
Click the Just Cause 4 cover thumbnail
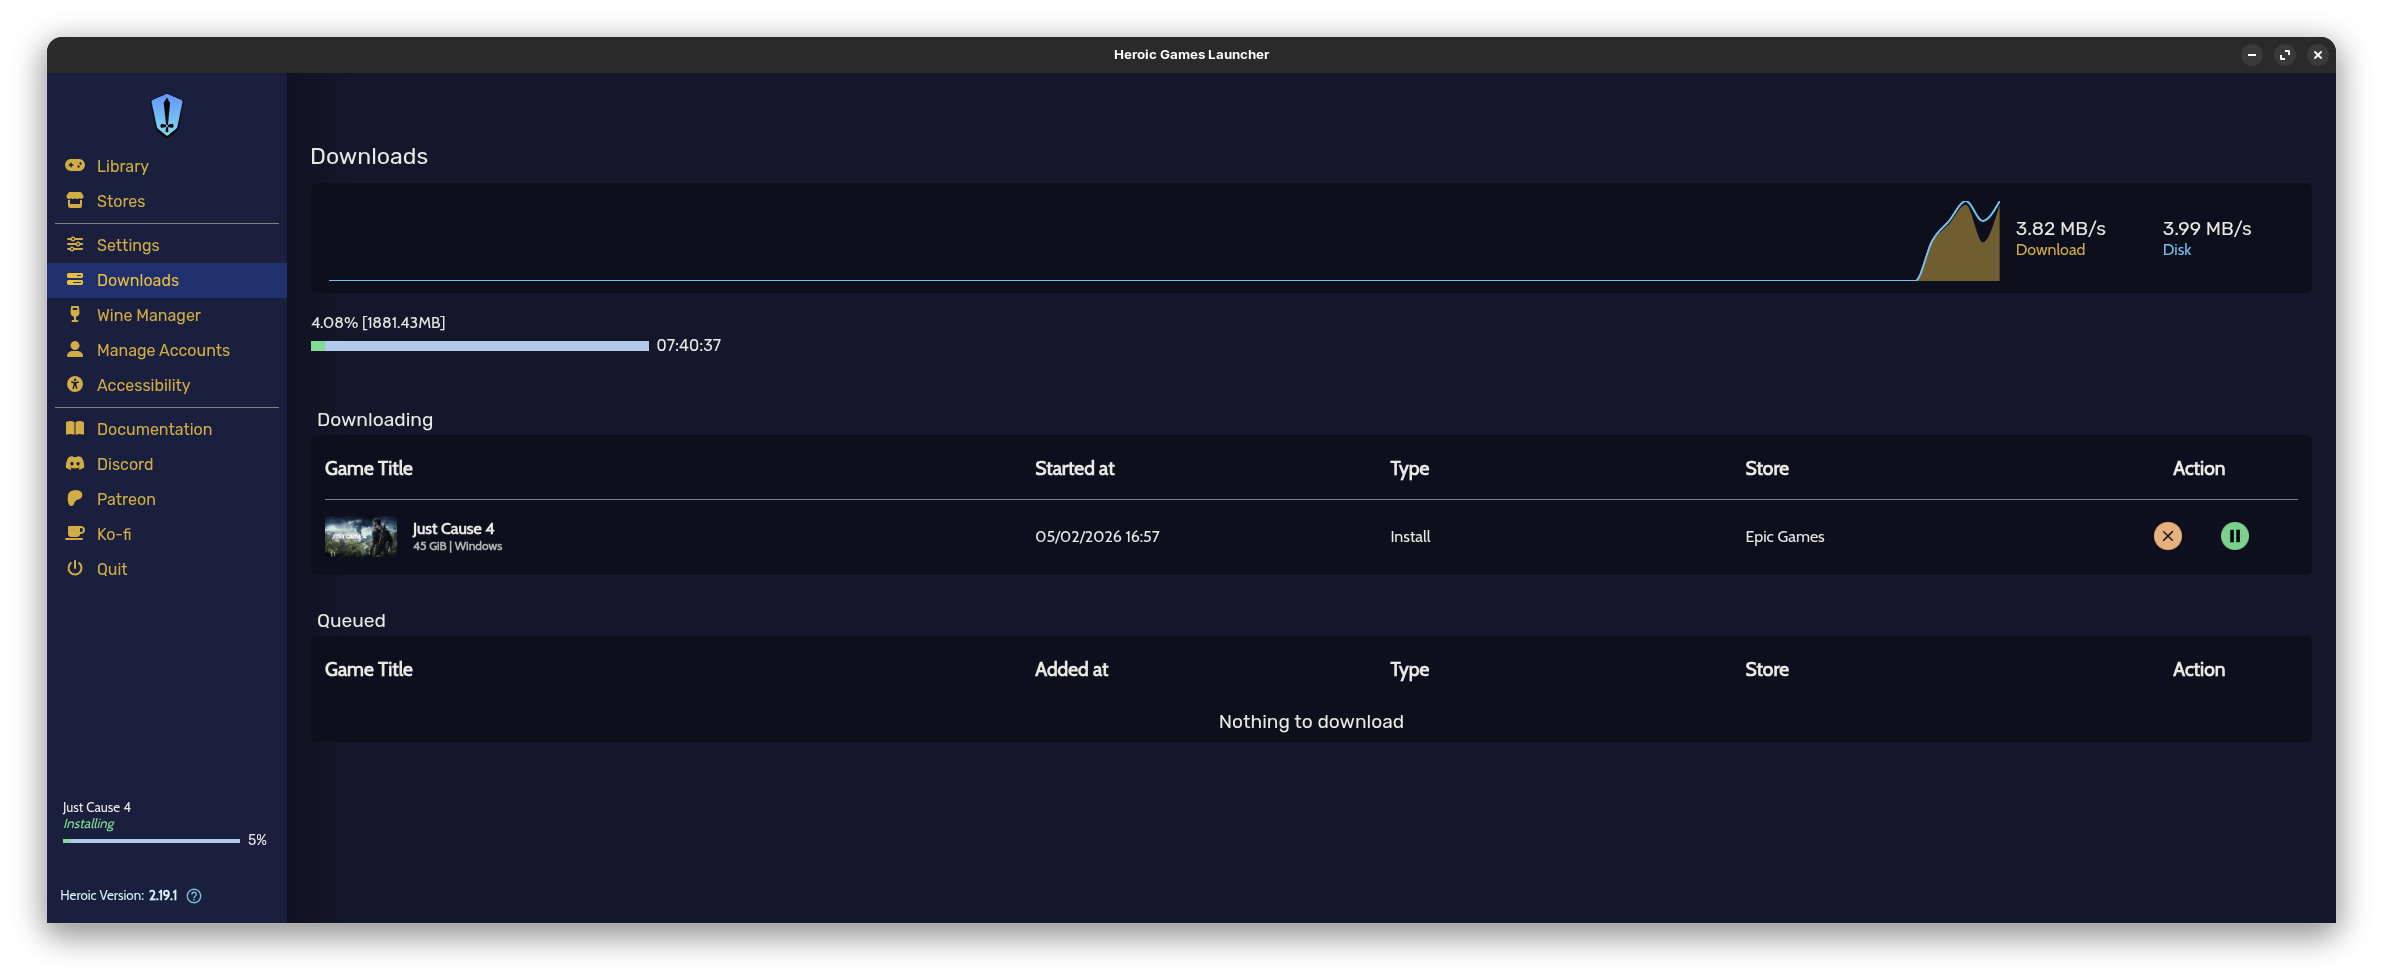[361, 537]
